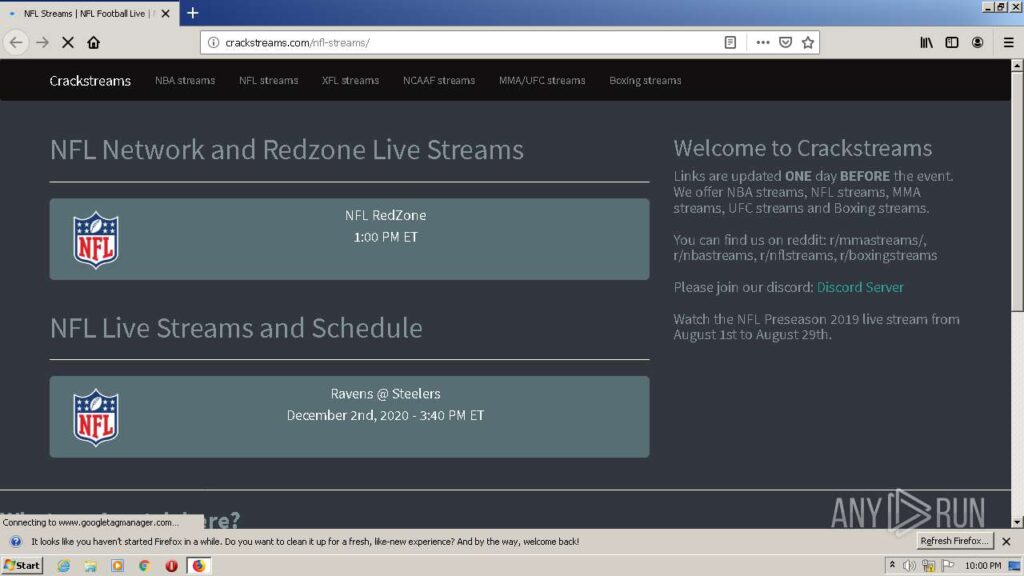Save page to Pocket
Image resolution: width=1024 pixels, height=576 pixels.
[785, 42]
